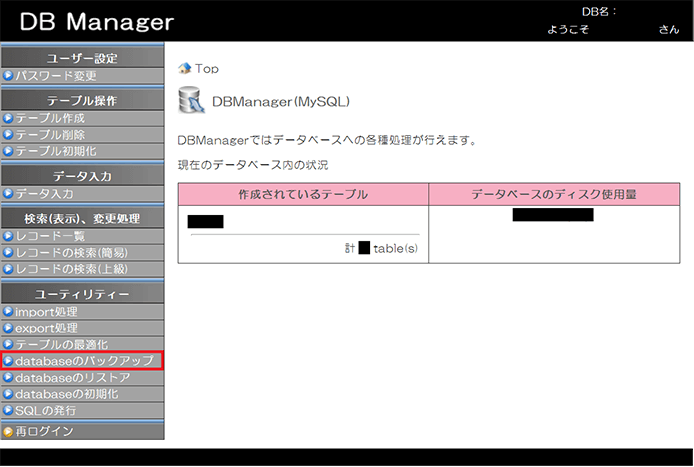Click the Top breadcrumb link
This screenshot has height=467, width=694.
pyautogui.click(x=207, y=69)
